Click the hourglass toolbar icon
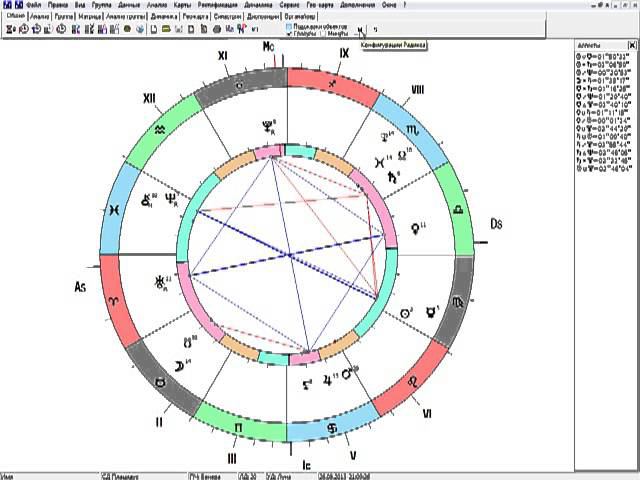The image size is (640, 480). (11, 29)
